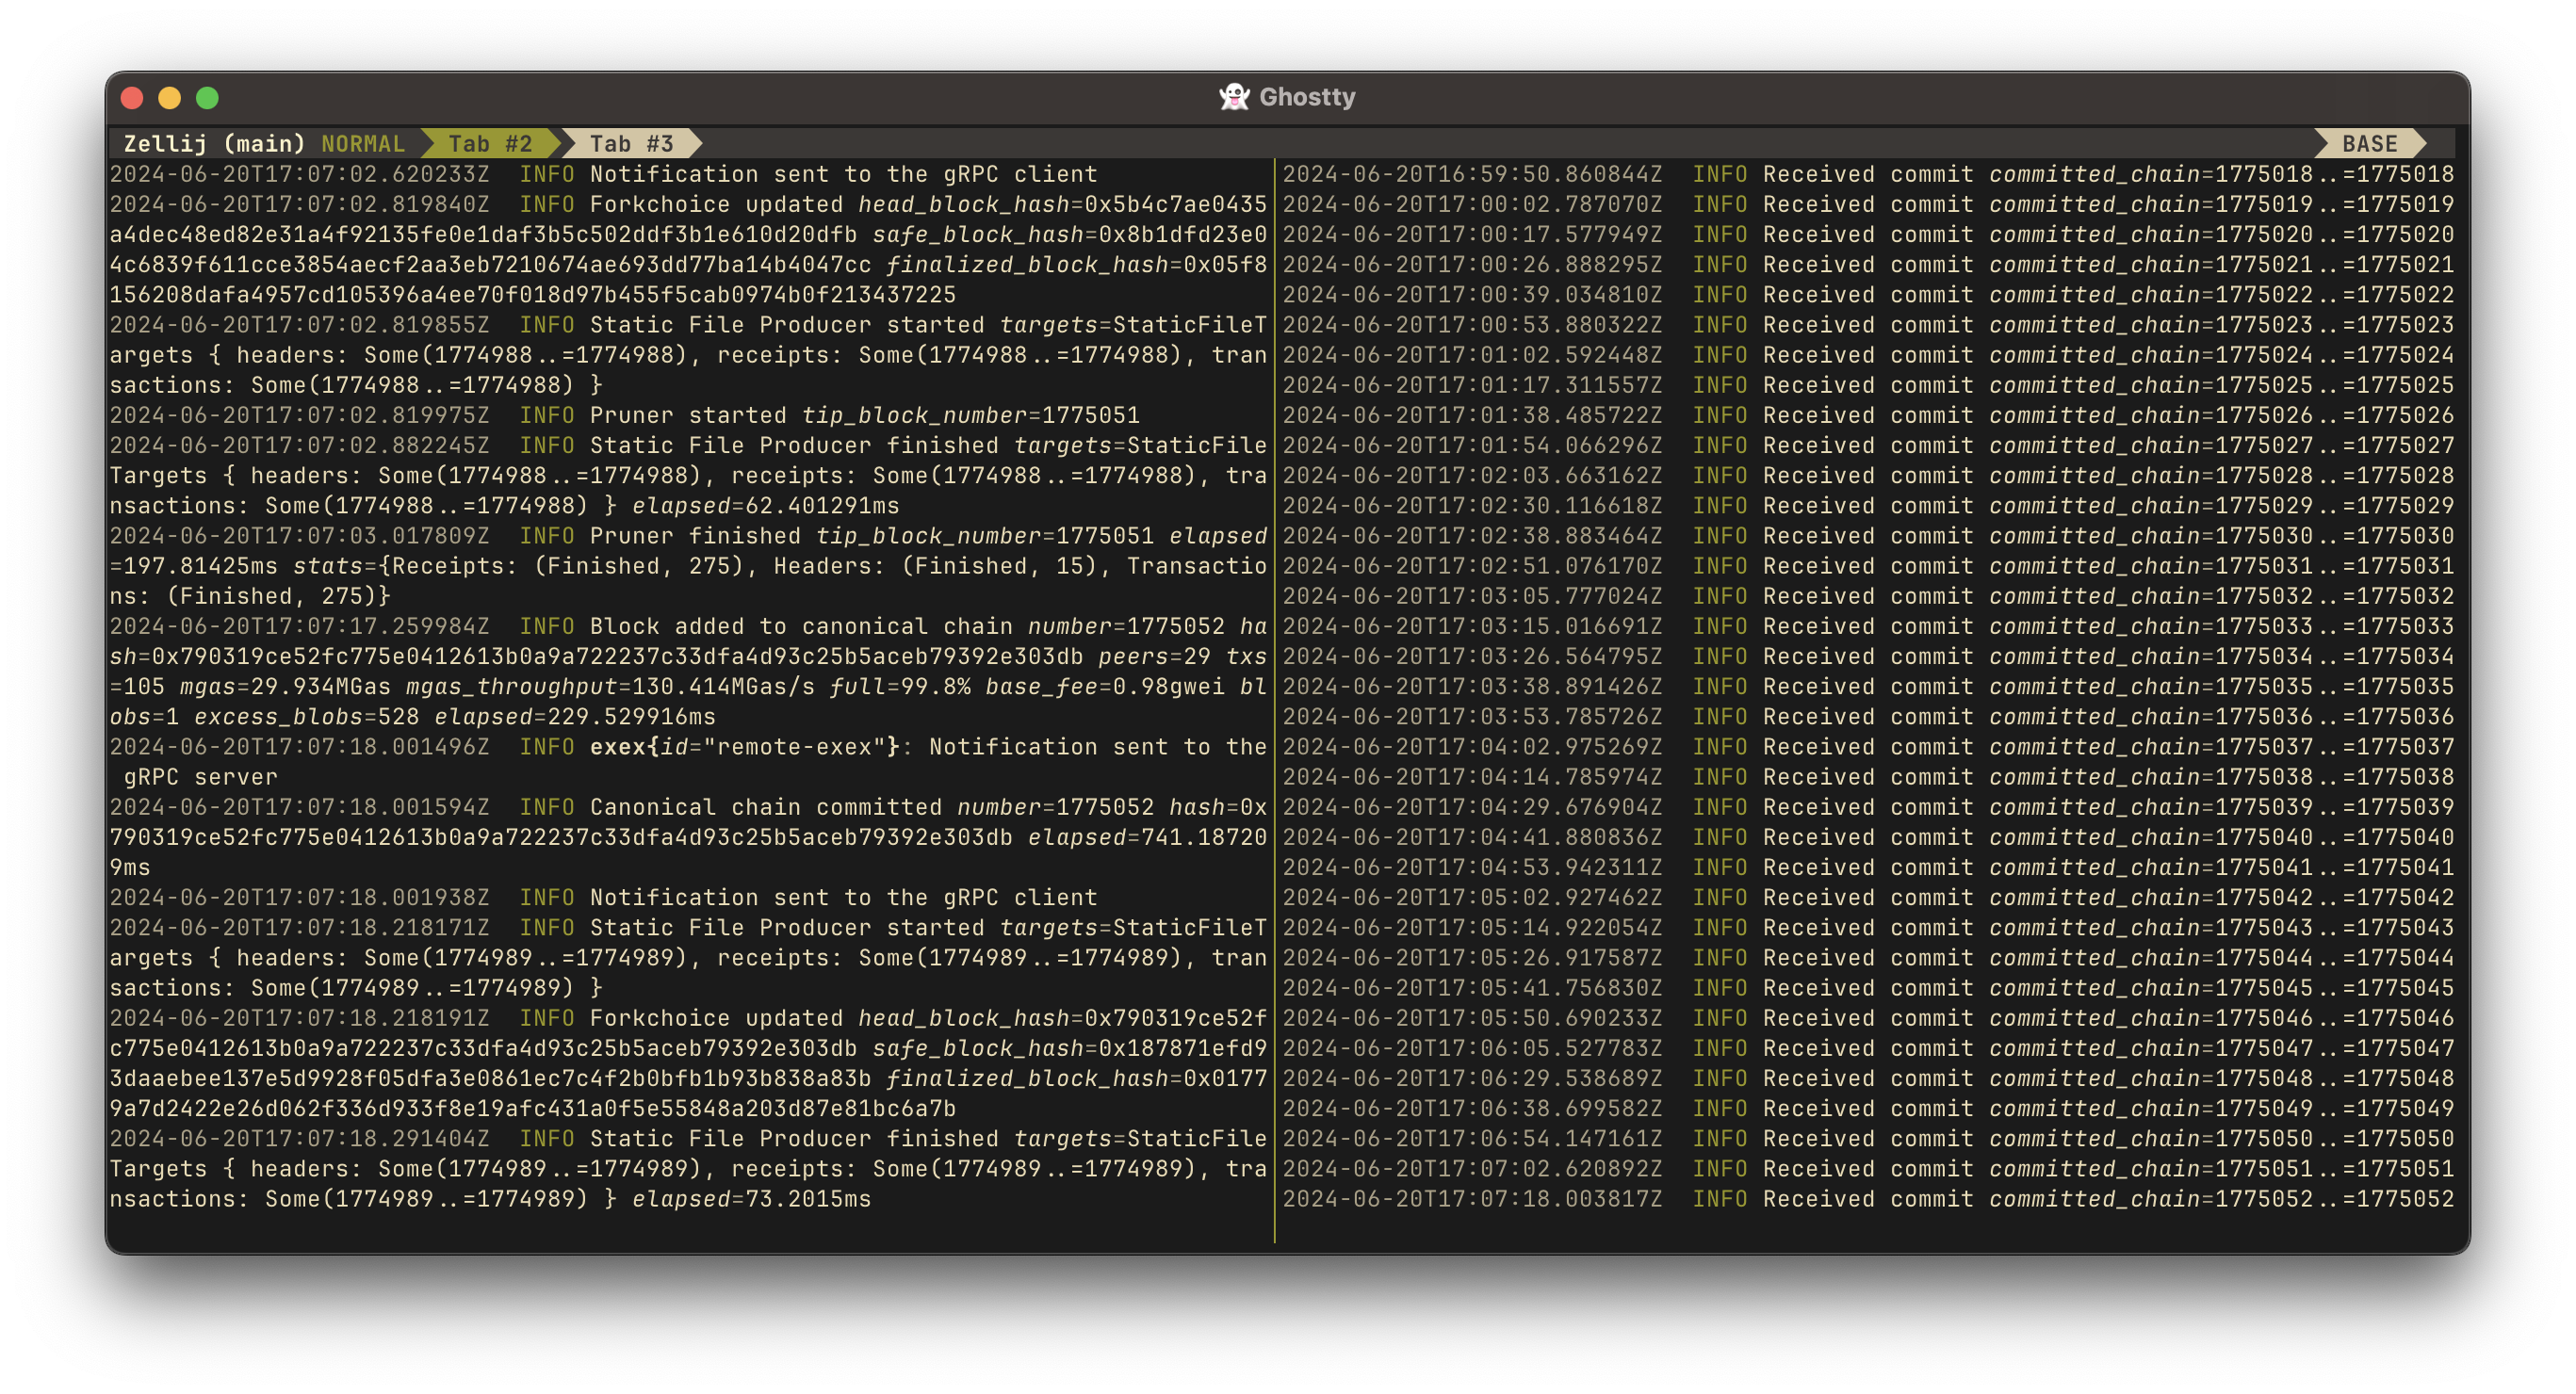Viewport: 2576px width, 1394px height.
Task: Click the Ghostty window title text
Action: (1306, 97)
